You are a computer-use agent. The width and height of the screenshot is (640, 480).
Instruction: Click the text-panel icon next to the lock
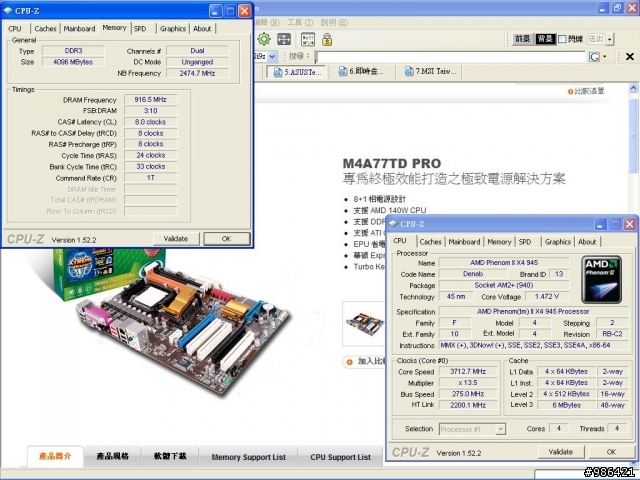click(x=308, y=39)
